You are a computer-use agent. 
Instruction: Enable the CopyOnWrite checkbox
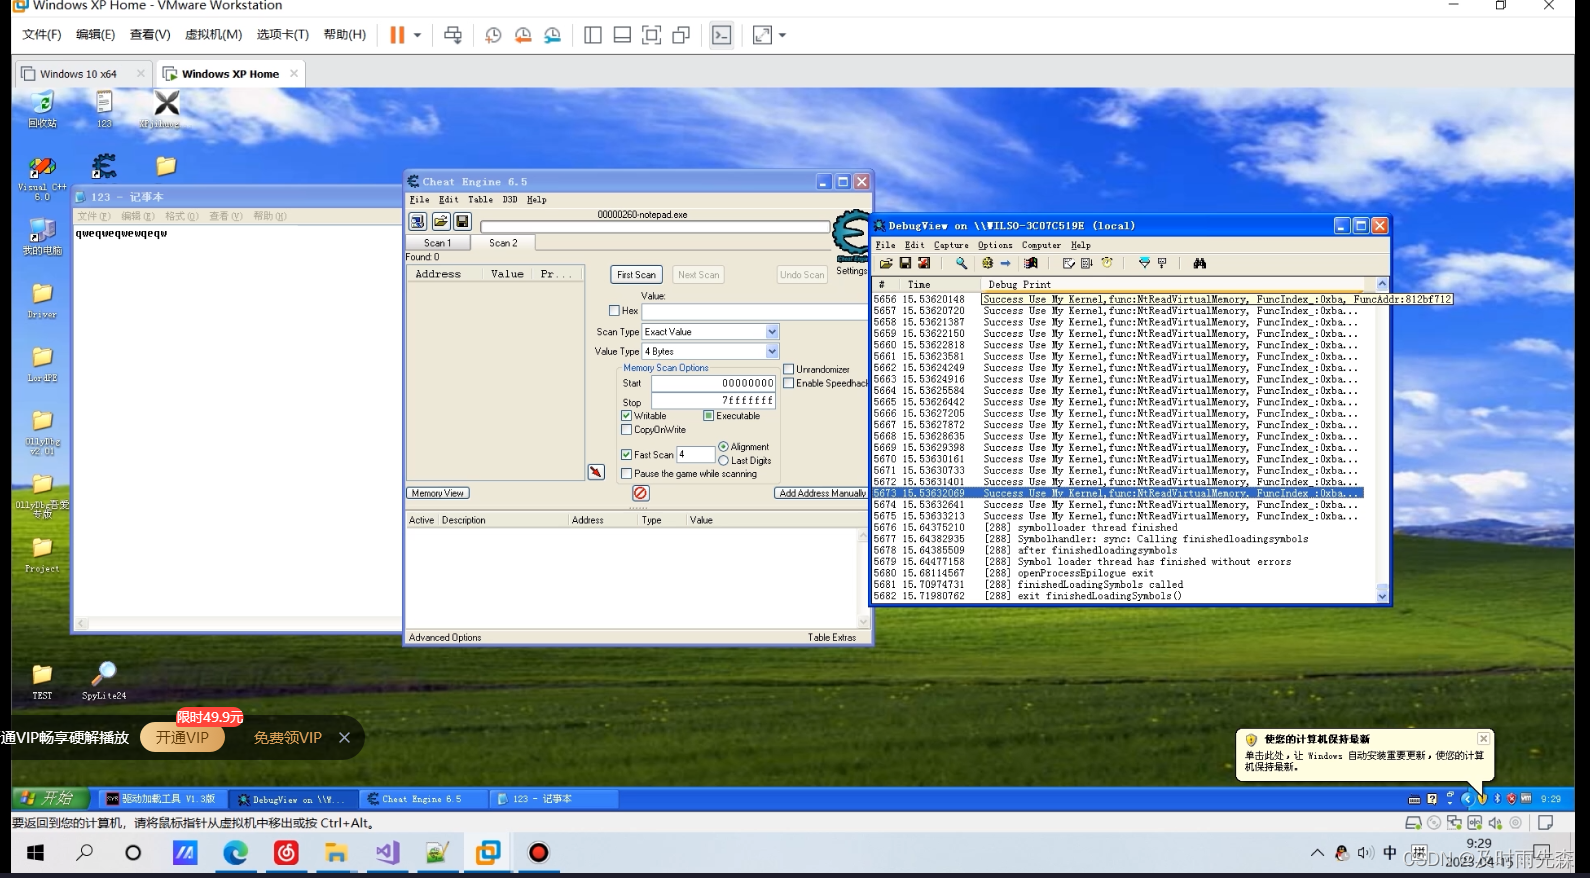click(626, 430)
